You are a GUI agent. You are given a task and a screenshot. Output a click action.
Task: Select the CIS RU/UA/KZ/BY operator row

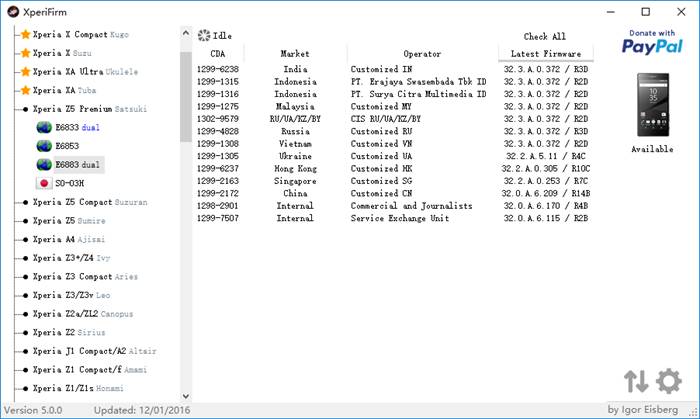tap(394, 119)
